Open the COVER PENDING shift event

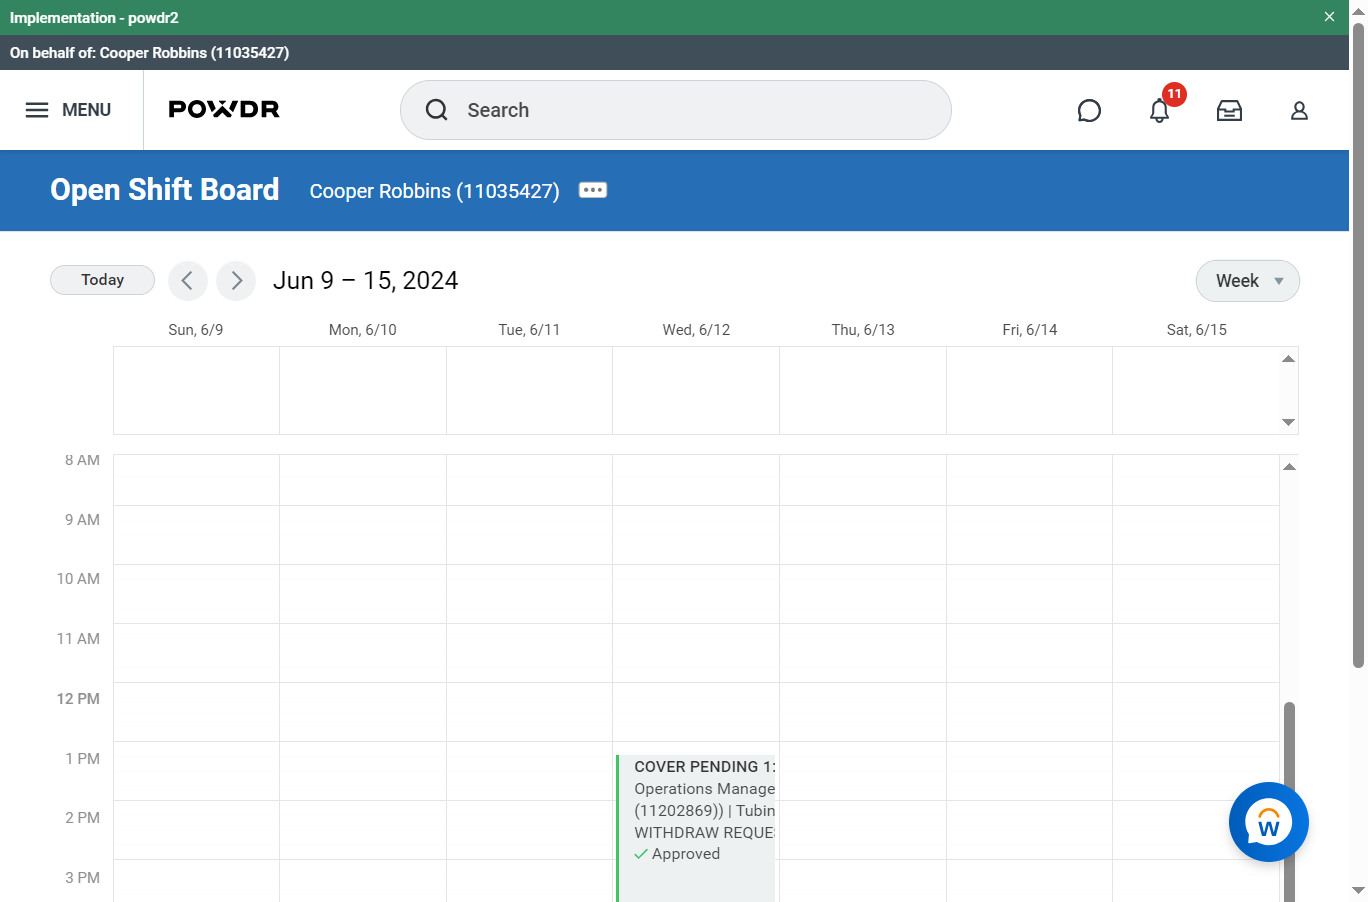(x=696, y=828)
